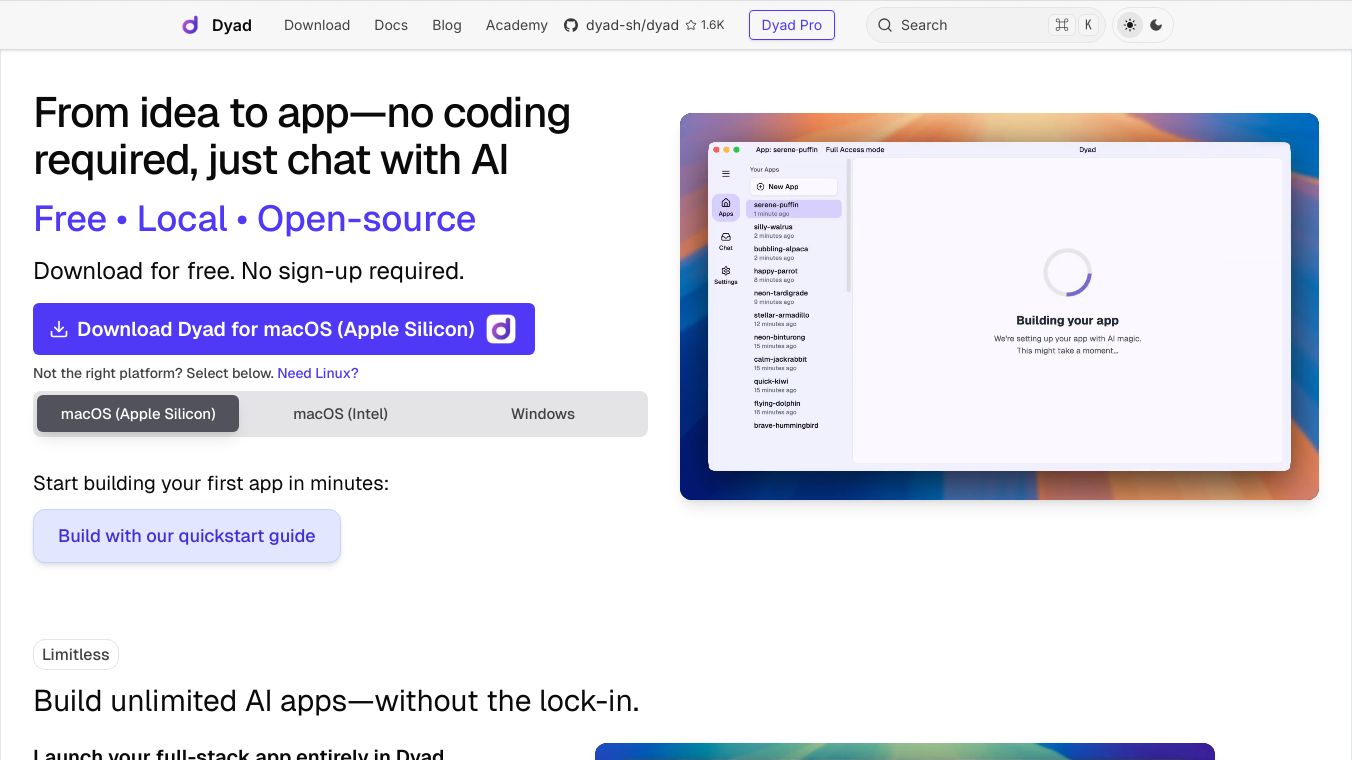The height and width of the screenshot is (760, 1352).
Task: Click "Build unlimited AI apps—without the lock-in." heading
Action: pyautogui.click(x=336, y=701)
